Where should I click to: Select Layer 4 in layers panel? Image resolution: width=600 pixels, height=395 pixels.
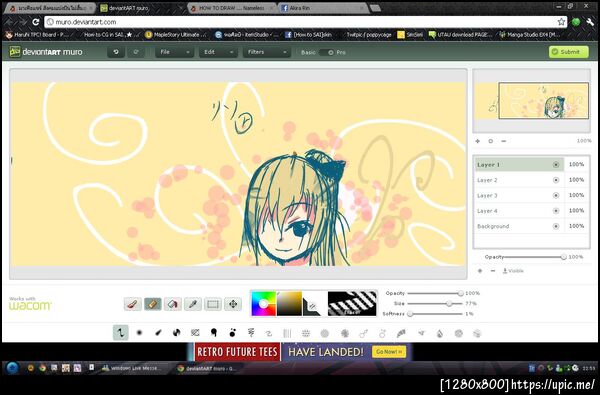tap(519, 211)
